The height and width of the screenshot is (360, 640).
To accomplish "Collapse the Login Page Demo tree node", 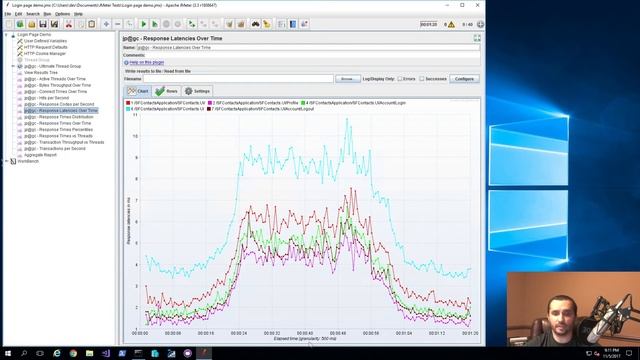I will click(6, 35).
